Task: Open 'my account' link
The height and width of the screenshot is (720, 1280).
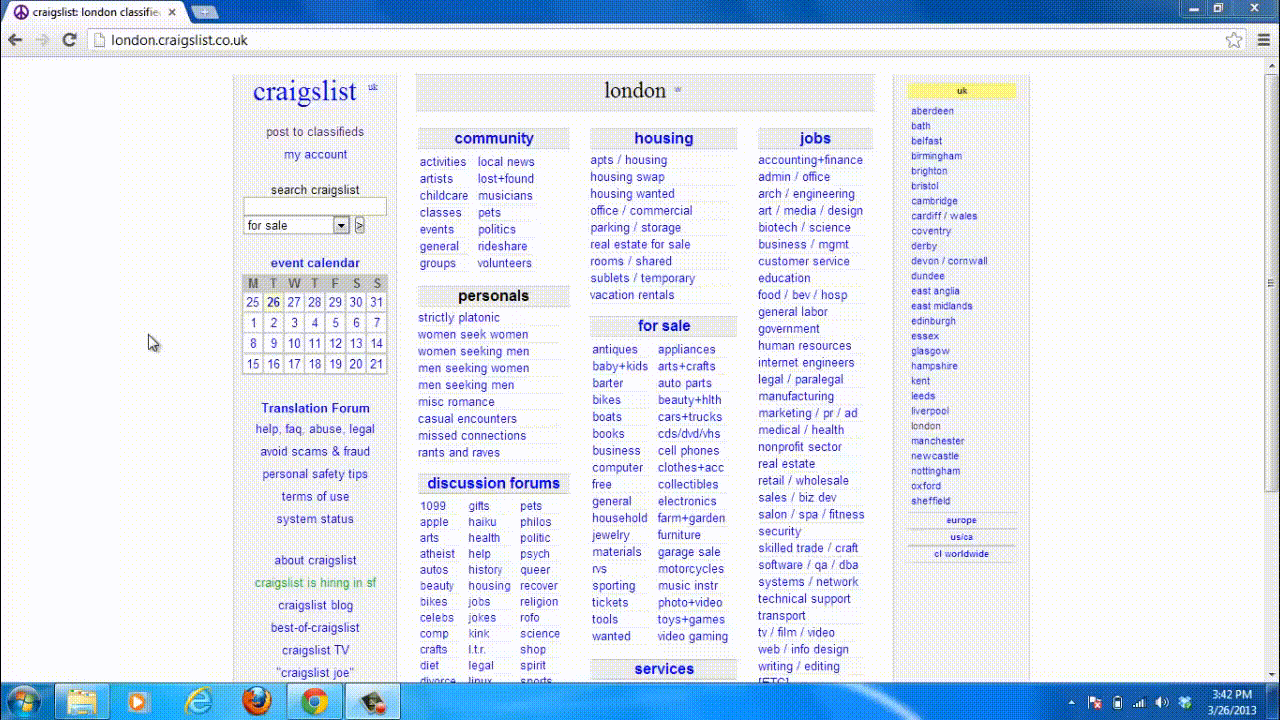Action: (x=315, y=155)
